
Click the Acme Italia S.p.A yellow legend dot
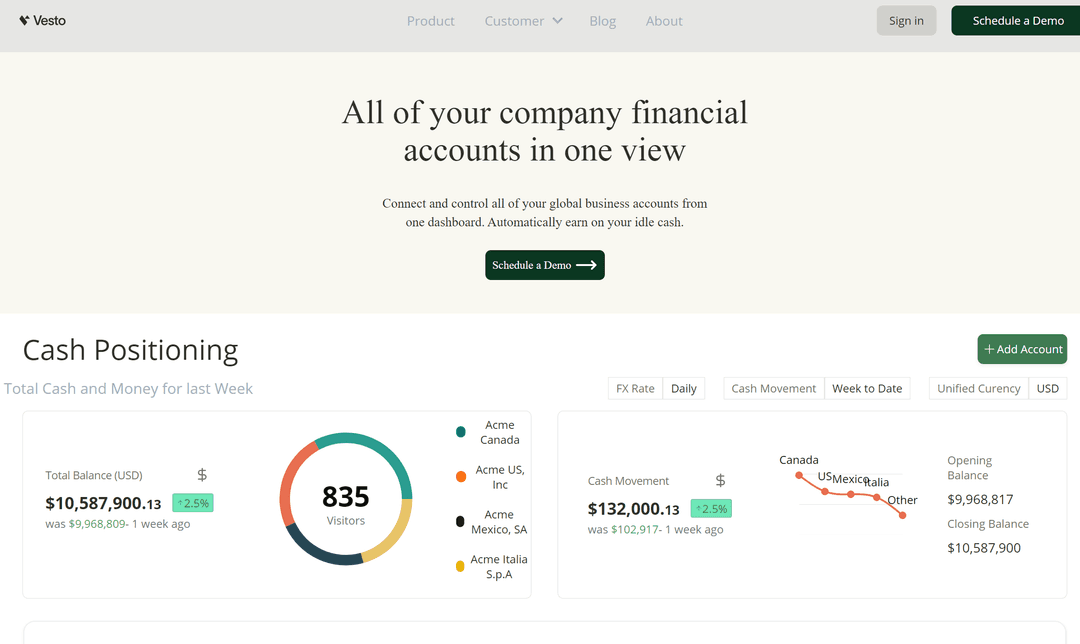[461, 566]
